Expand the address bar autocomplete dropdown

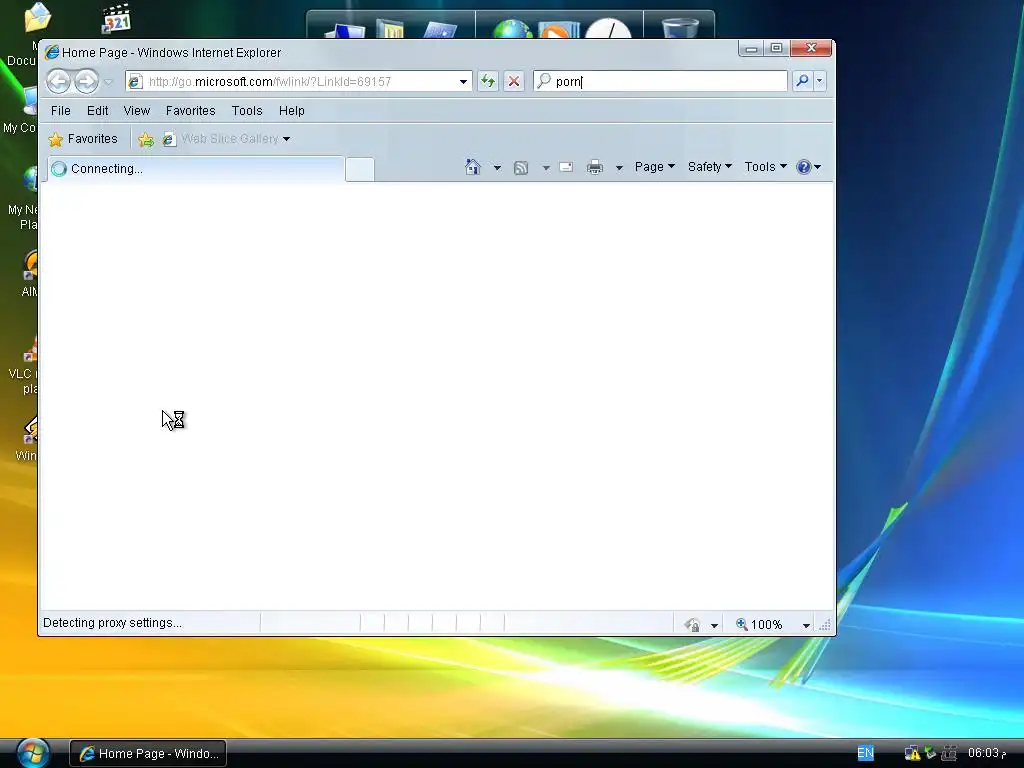point(463,82)
